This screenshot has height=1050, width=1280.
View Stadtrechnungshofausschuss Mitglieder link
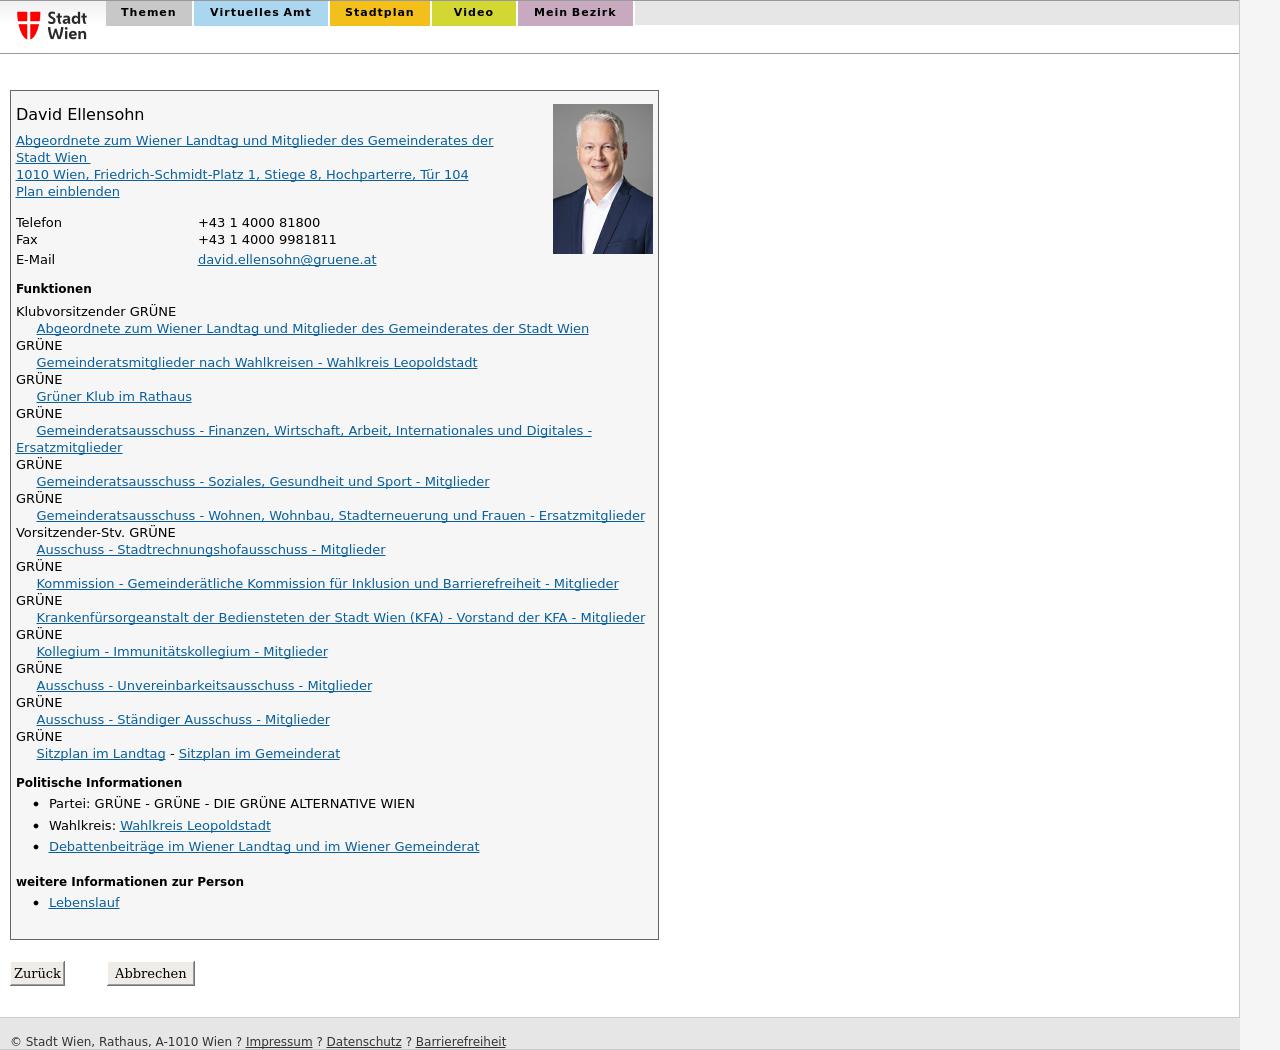pos(210,550)
